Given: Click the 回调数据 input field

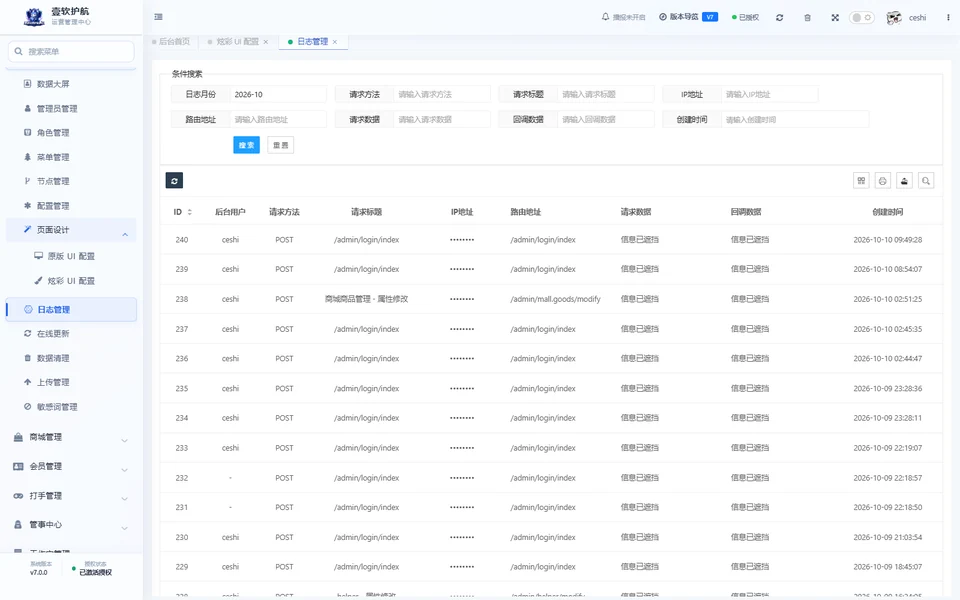Looking at the screenshot, I should [605, 119].
